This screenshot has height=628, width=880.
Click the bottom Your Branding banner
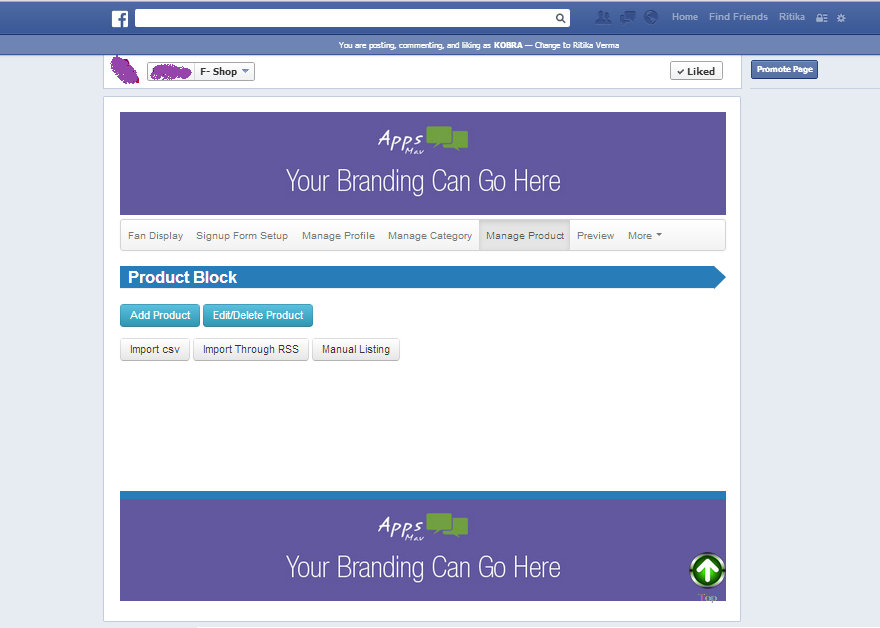point(423,550)
